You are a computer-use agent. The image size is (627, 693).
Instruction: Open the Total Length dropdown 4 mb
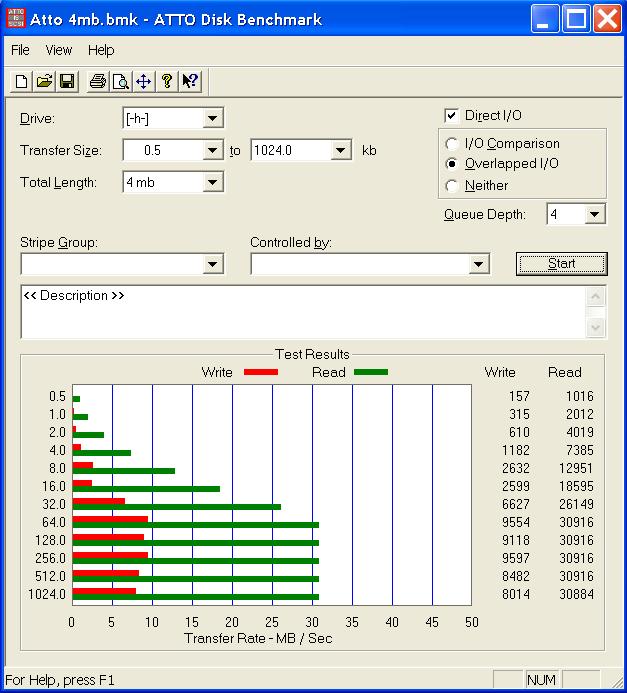(x=213, y=182)
